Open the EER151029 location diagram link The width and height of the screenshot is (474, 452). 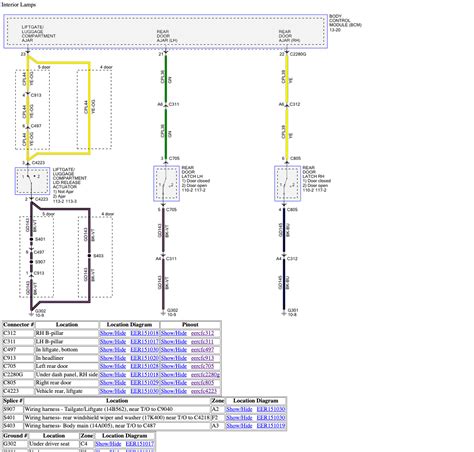(144, 383)
